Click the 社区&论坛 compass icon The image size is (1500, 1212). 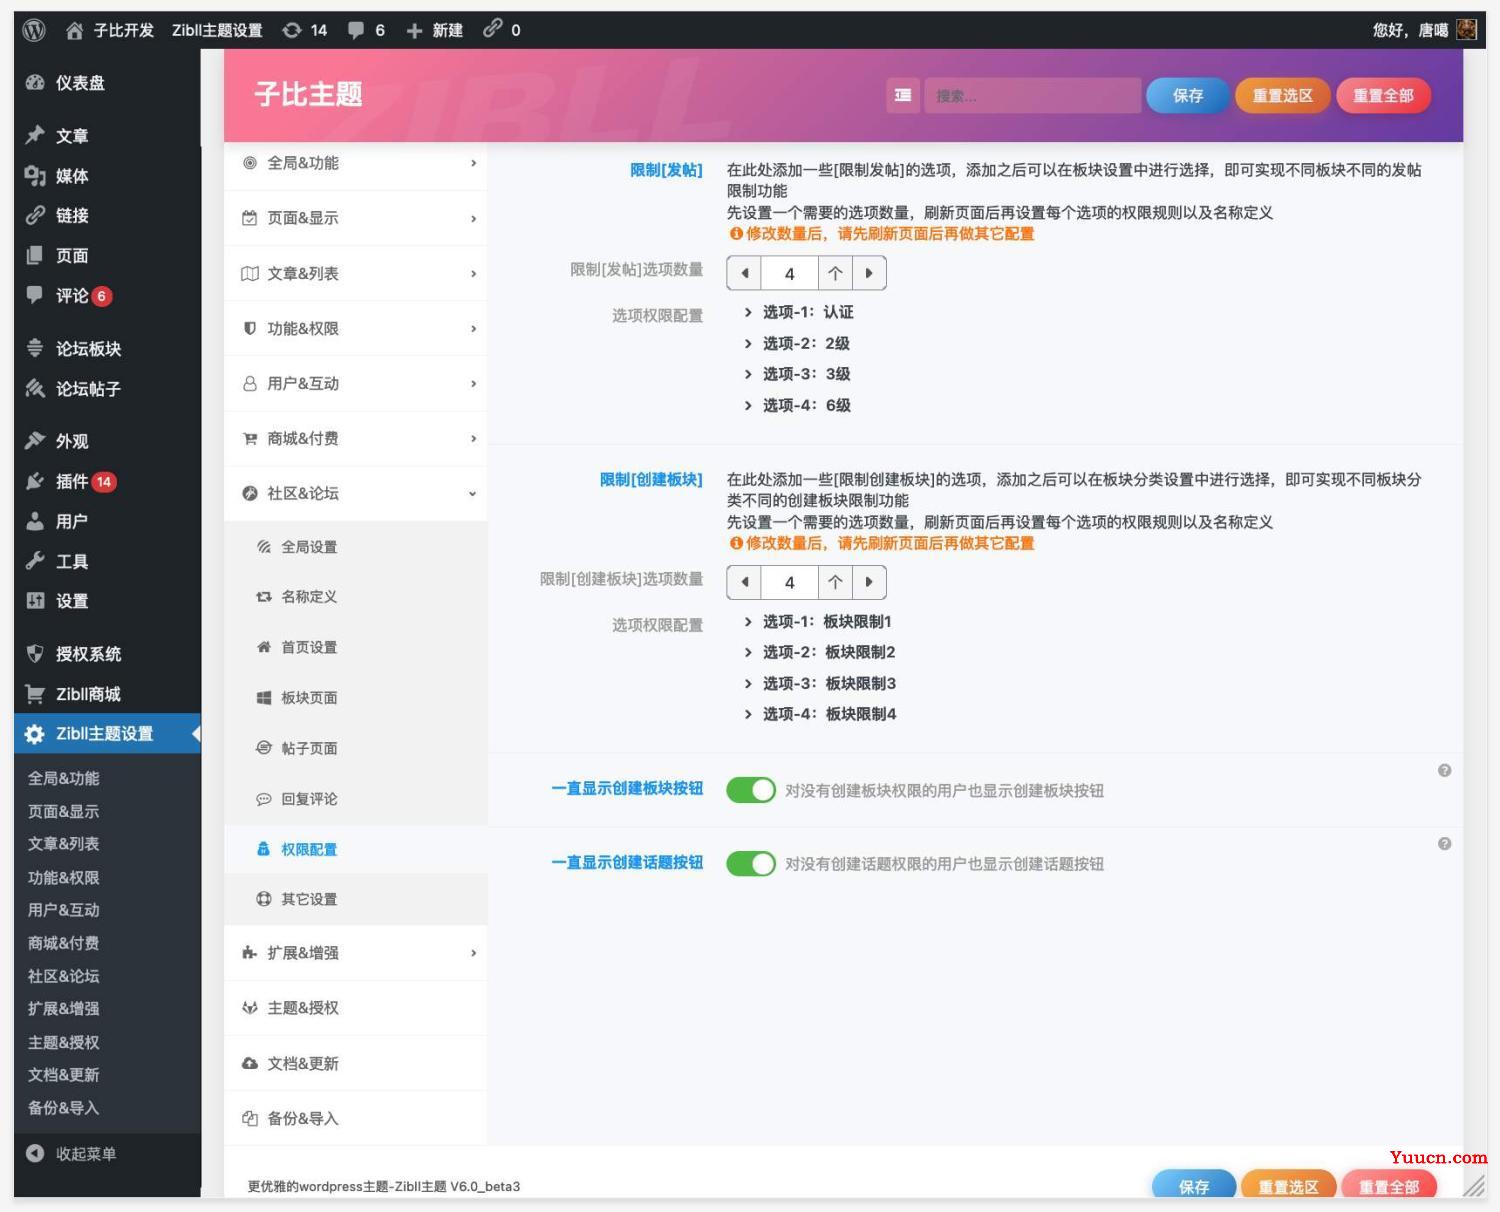250,493
